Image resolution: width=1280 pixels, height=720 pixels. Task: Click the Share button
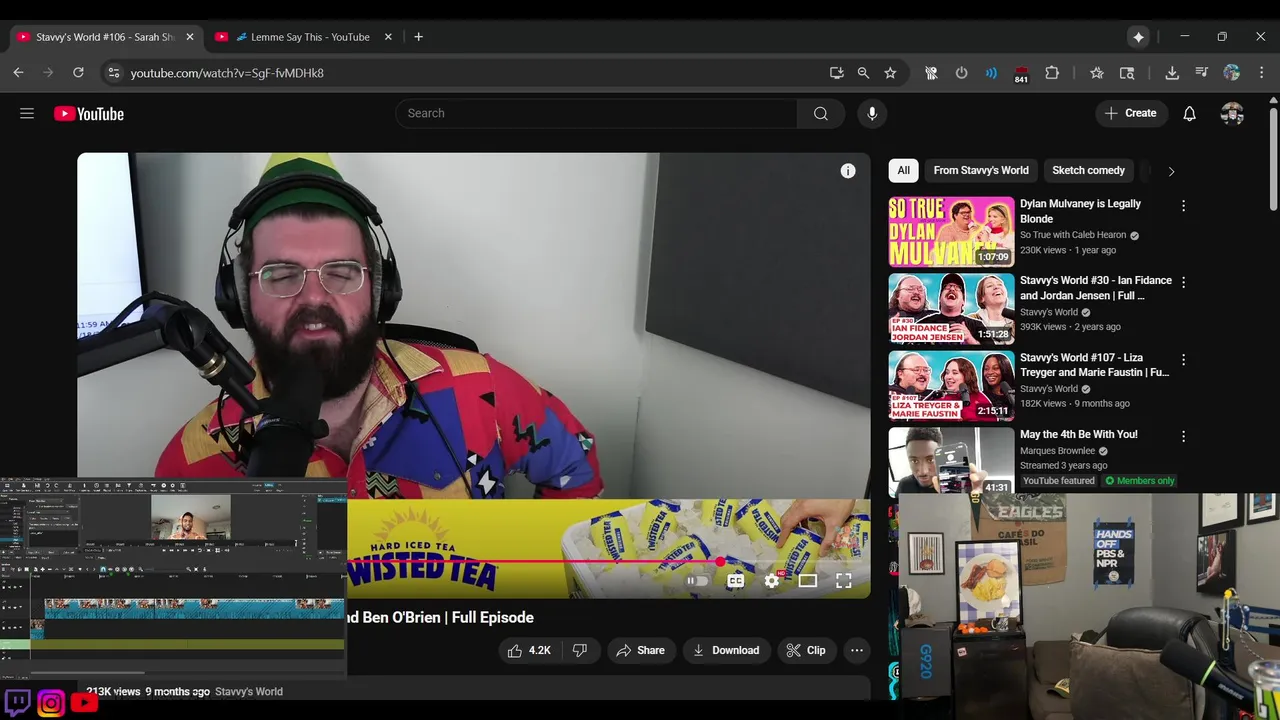pyautogui.click(x=640, y=650)
